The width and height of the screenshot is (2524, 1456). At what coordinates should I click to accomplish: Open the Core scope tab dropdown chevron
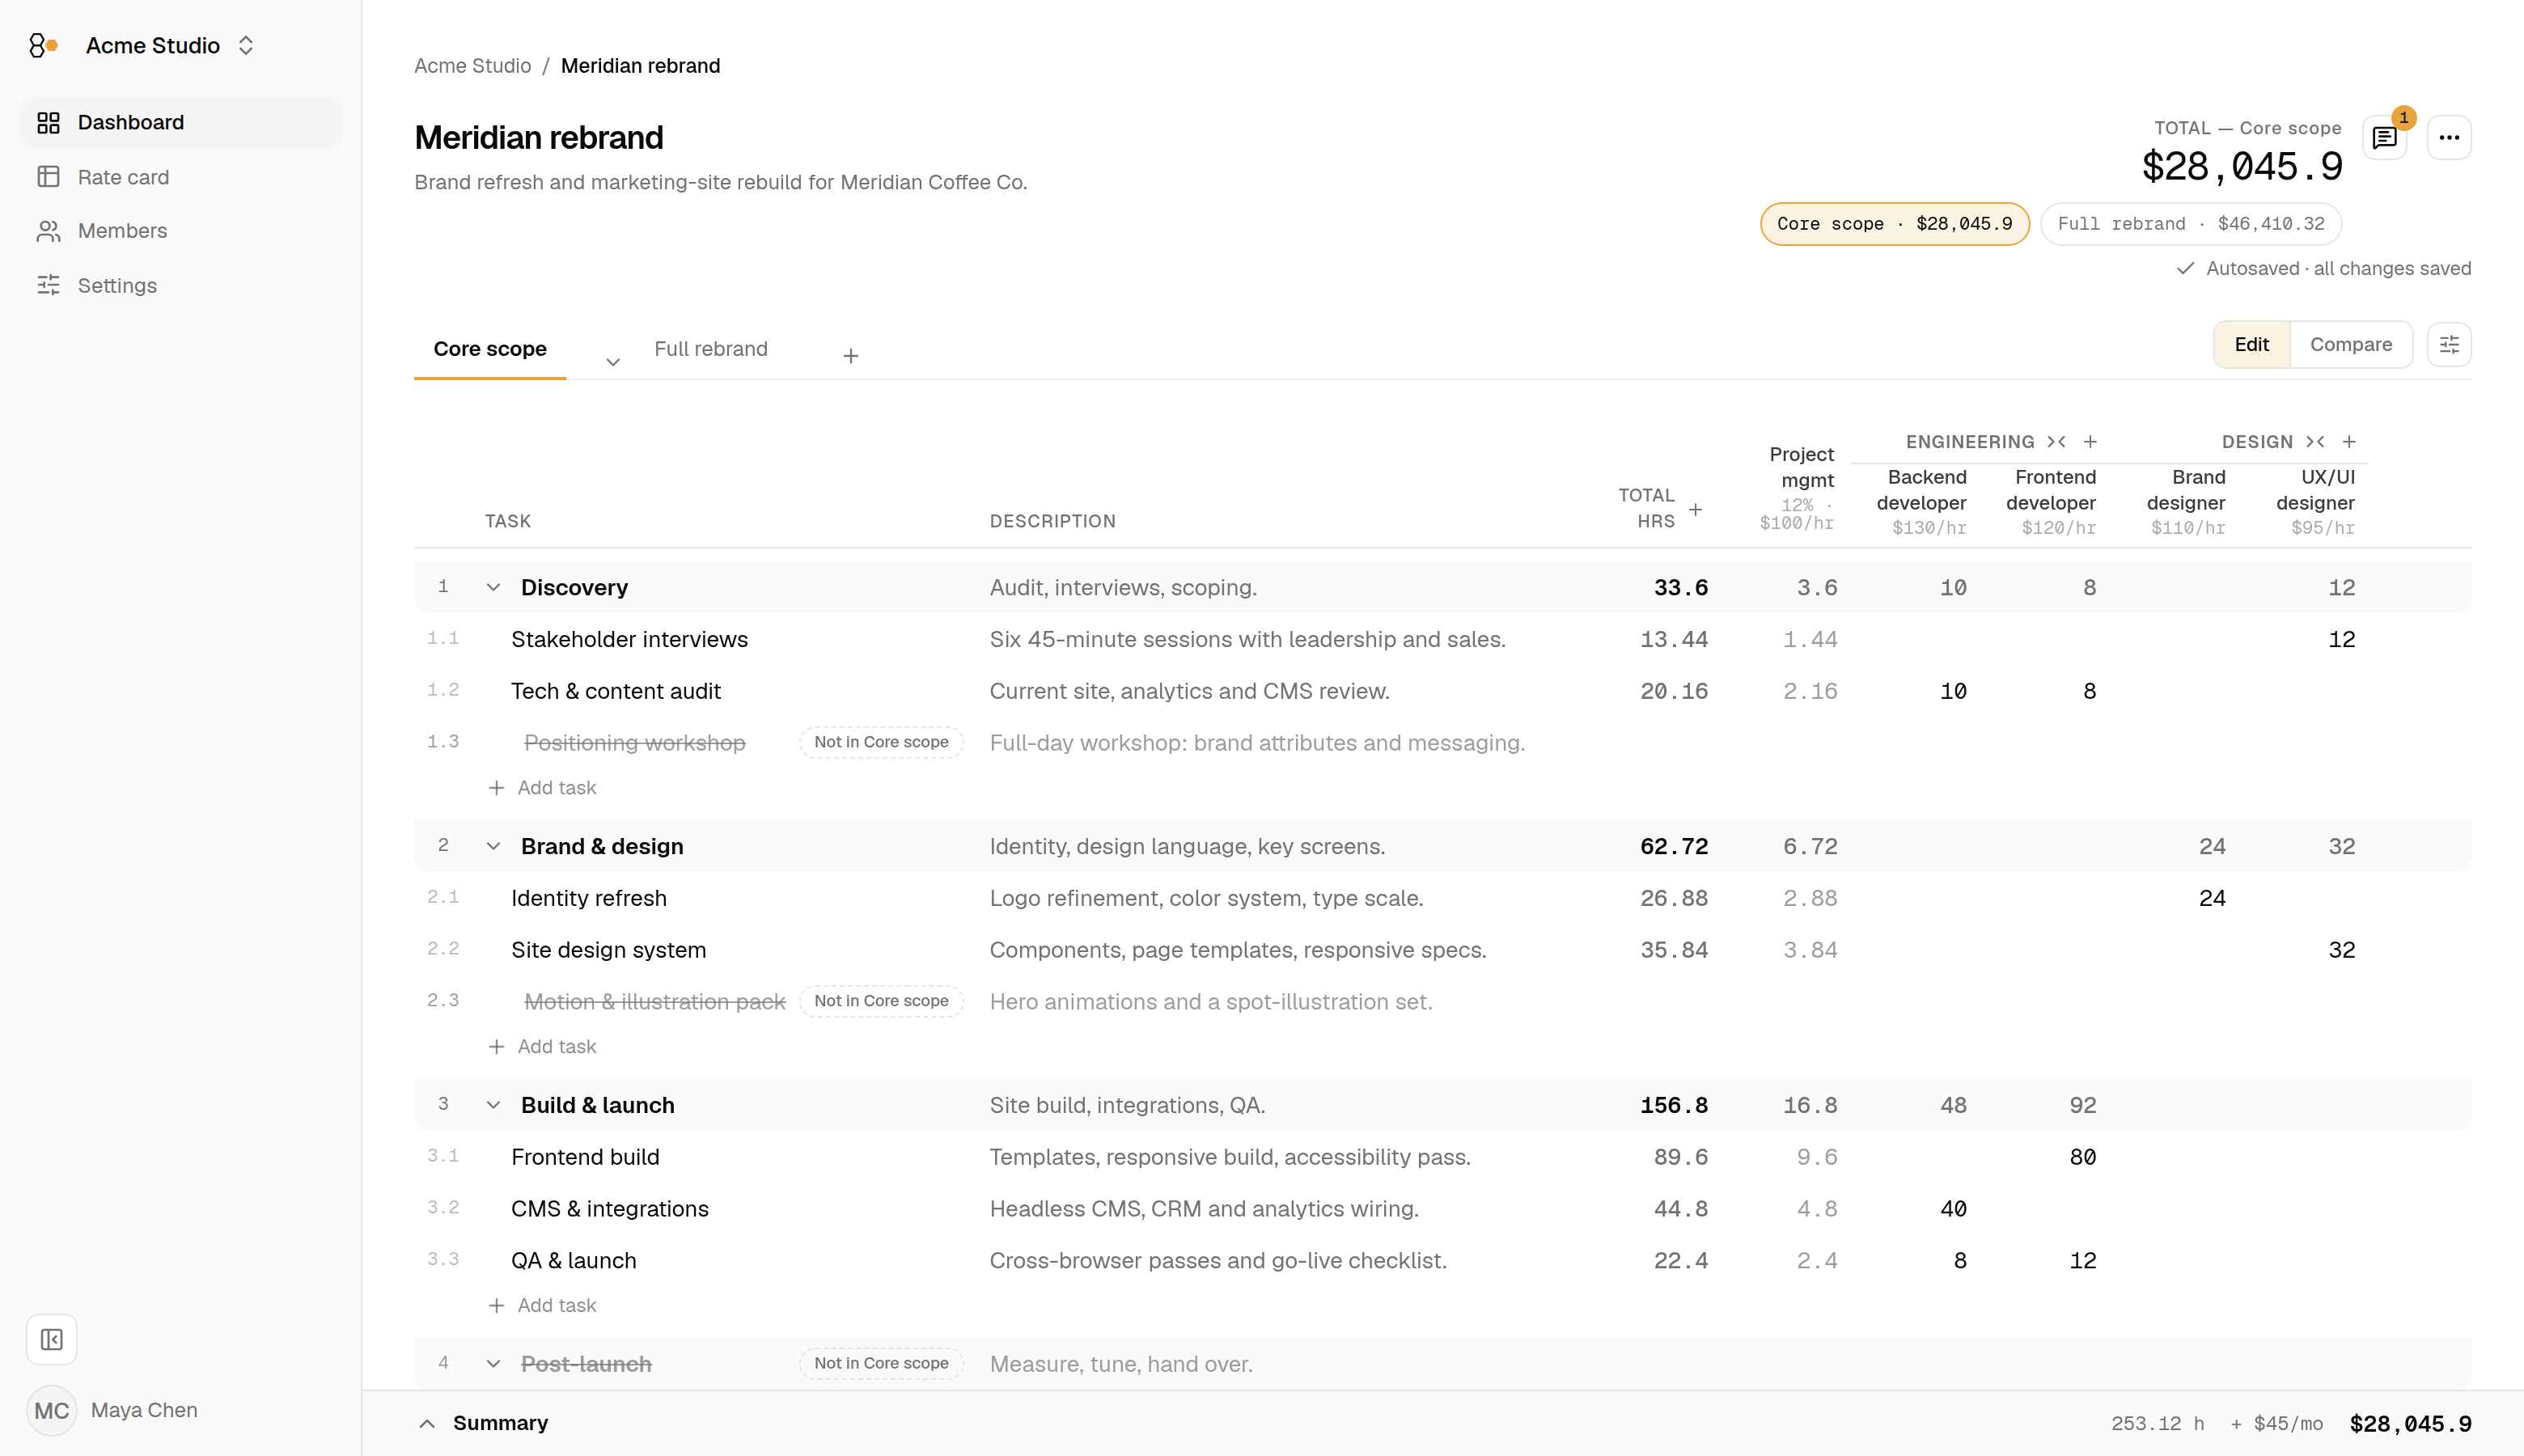point(613,361)
